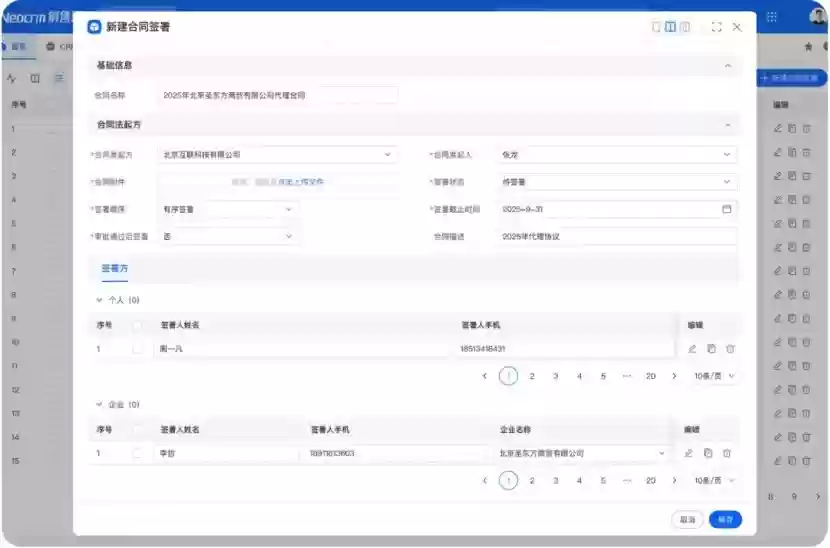Check the row checkbox in 企业 table

[138, 453]
